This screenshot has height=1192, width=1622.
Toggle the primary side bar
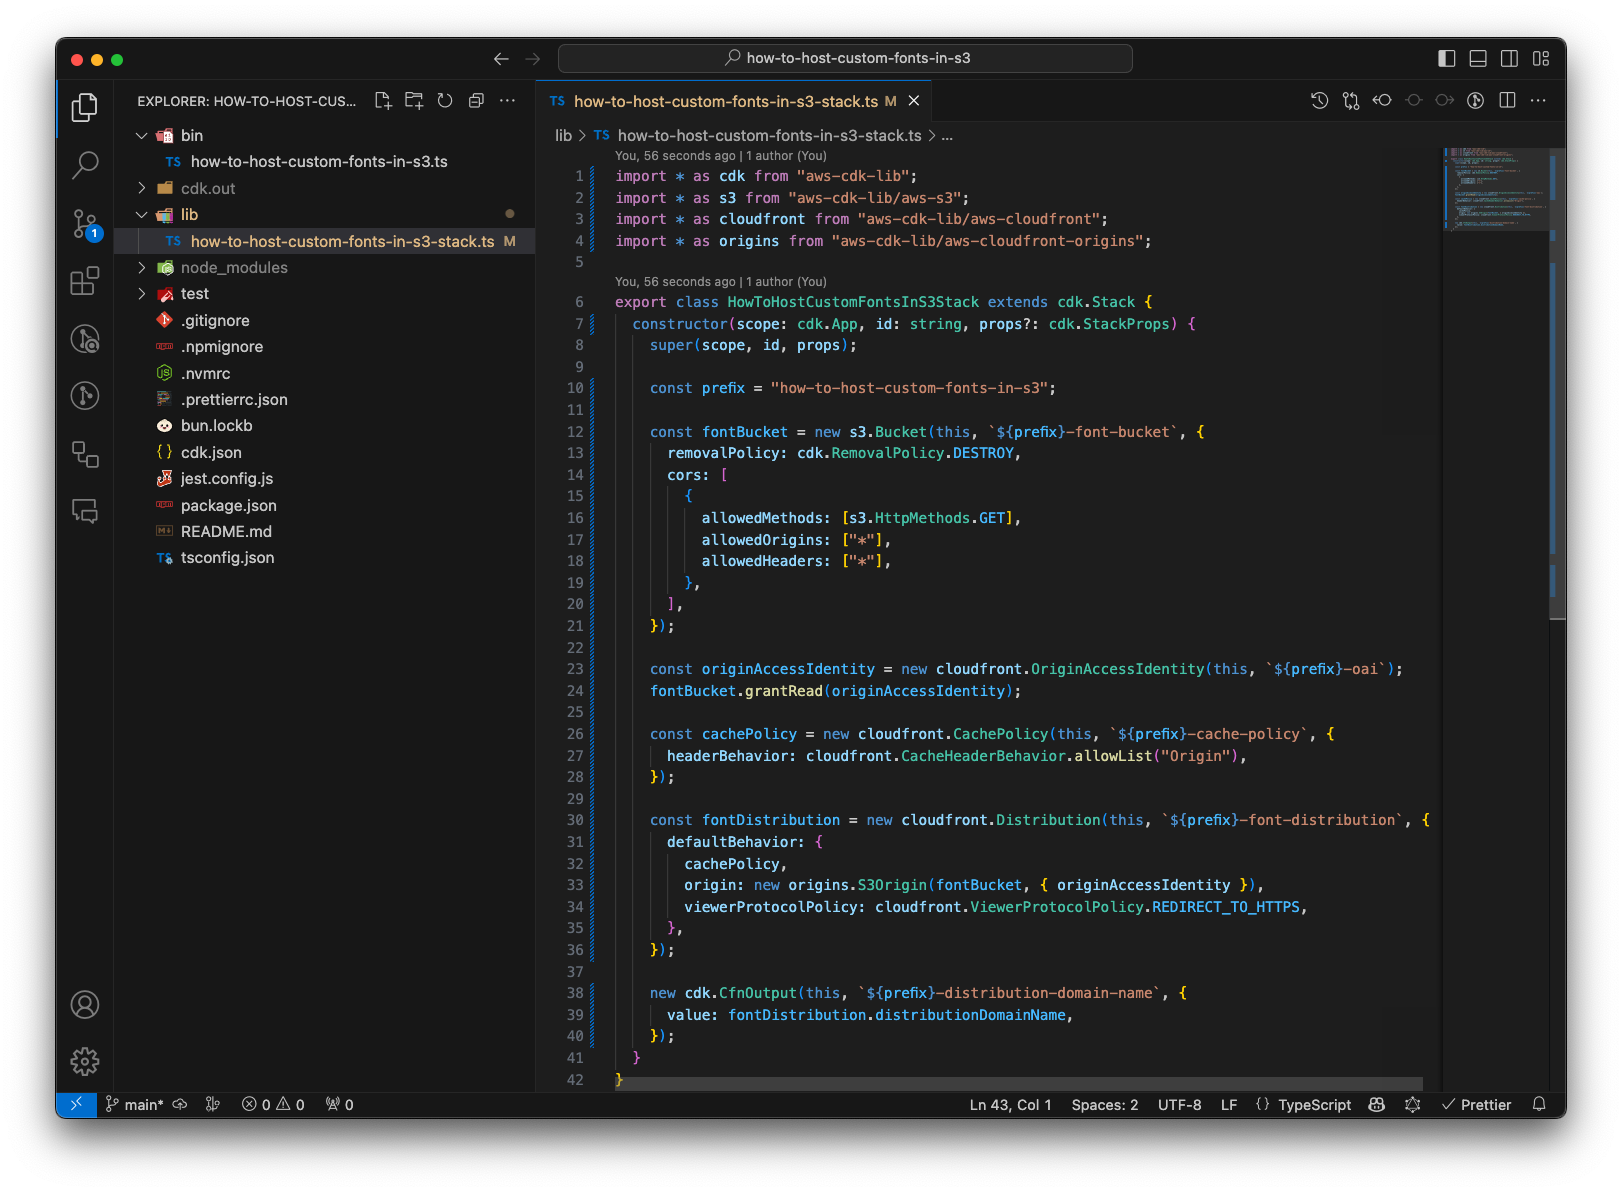tap(1447, 59)
